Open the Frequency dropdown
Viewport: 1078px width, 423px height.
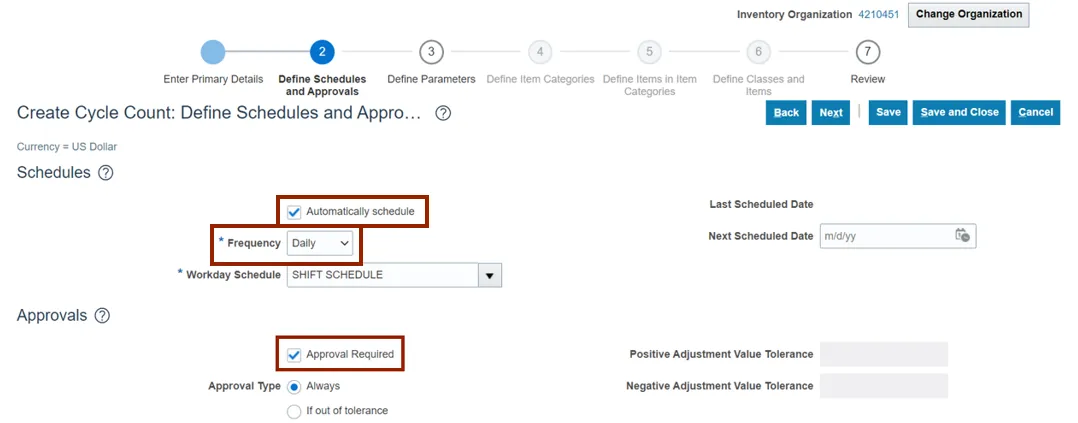(319, 243)
